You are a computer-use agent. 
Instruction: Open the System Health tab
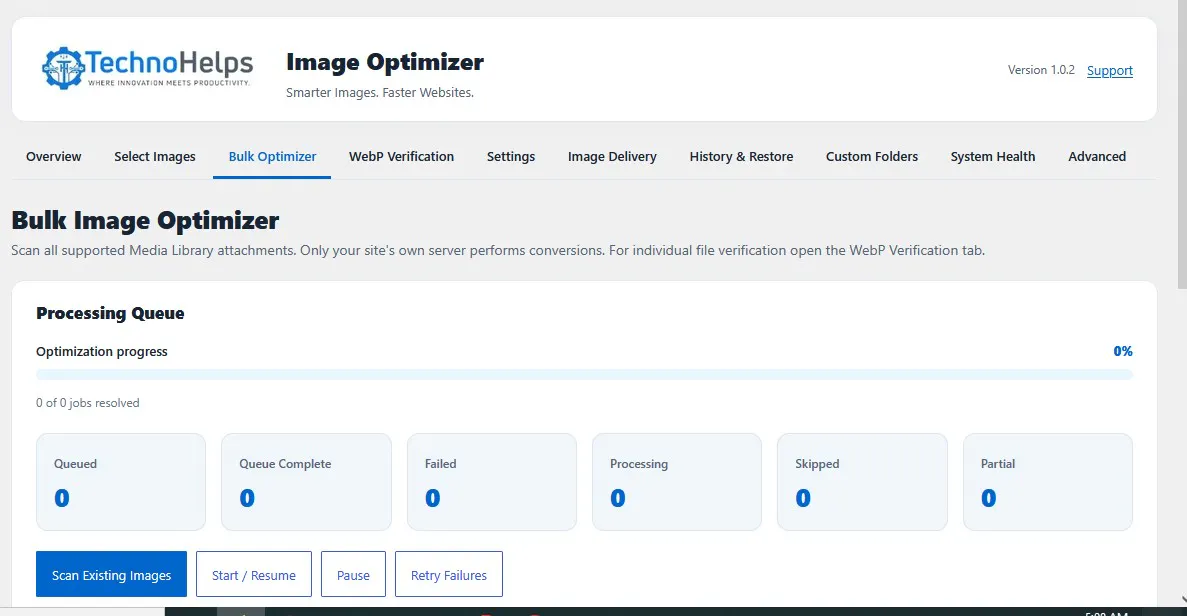pos(992,157)
